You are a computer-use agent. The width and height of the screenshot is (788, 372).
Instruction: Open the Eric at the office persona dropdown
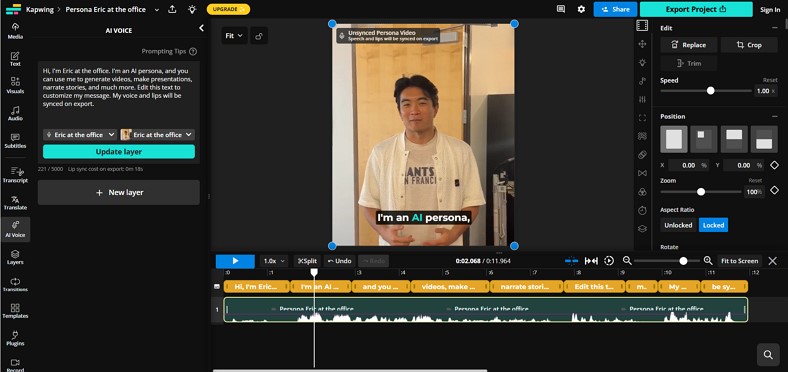tap(157, 135)
